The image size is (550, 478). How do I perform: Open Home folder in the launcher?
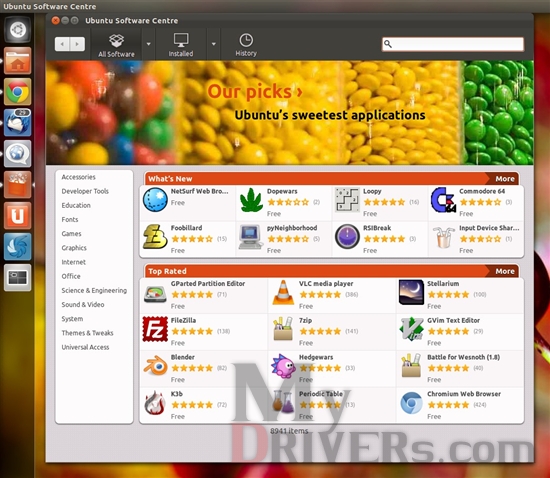18,61
